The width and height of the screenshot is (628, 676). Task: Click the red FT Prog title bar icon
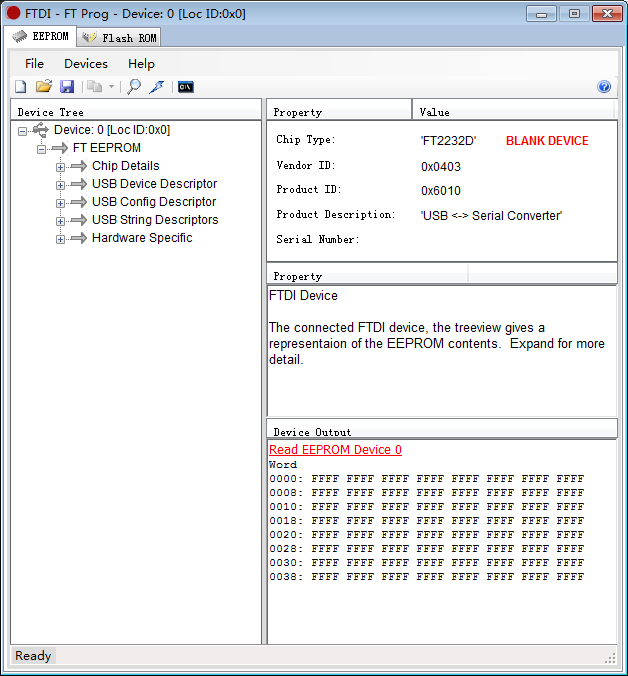click(13, 13)
